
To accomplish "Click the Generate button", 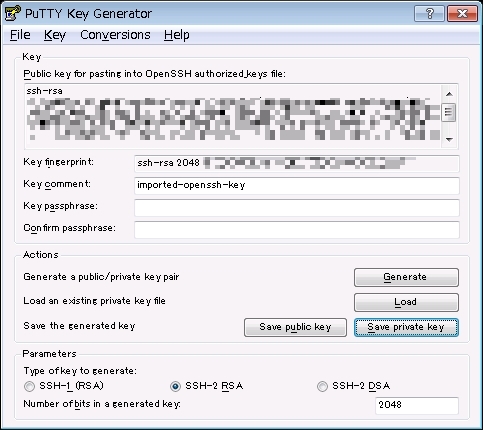I will [x=406, y=277].
